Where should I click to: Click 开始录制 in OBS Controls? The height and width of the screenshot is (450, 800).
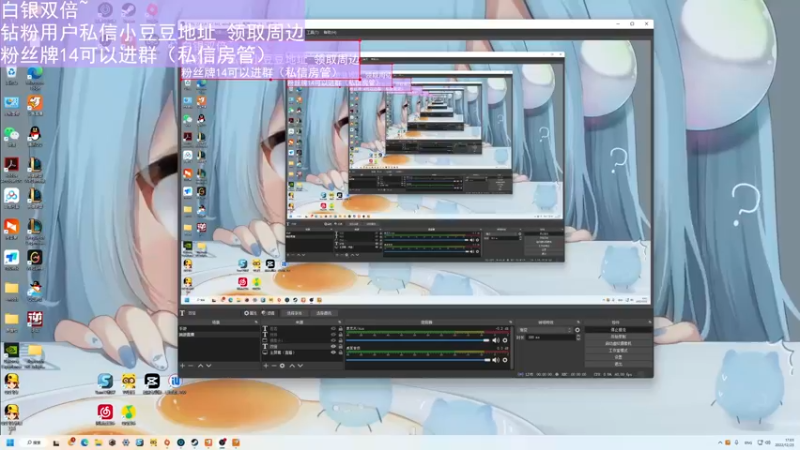coord(618,336)
